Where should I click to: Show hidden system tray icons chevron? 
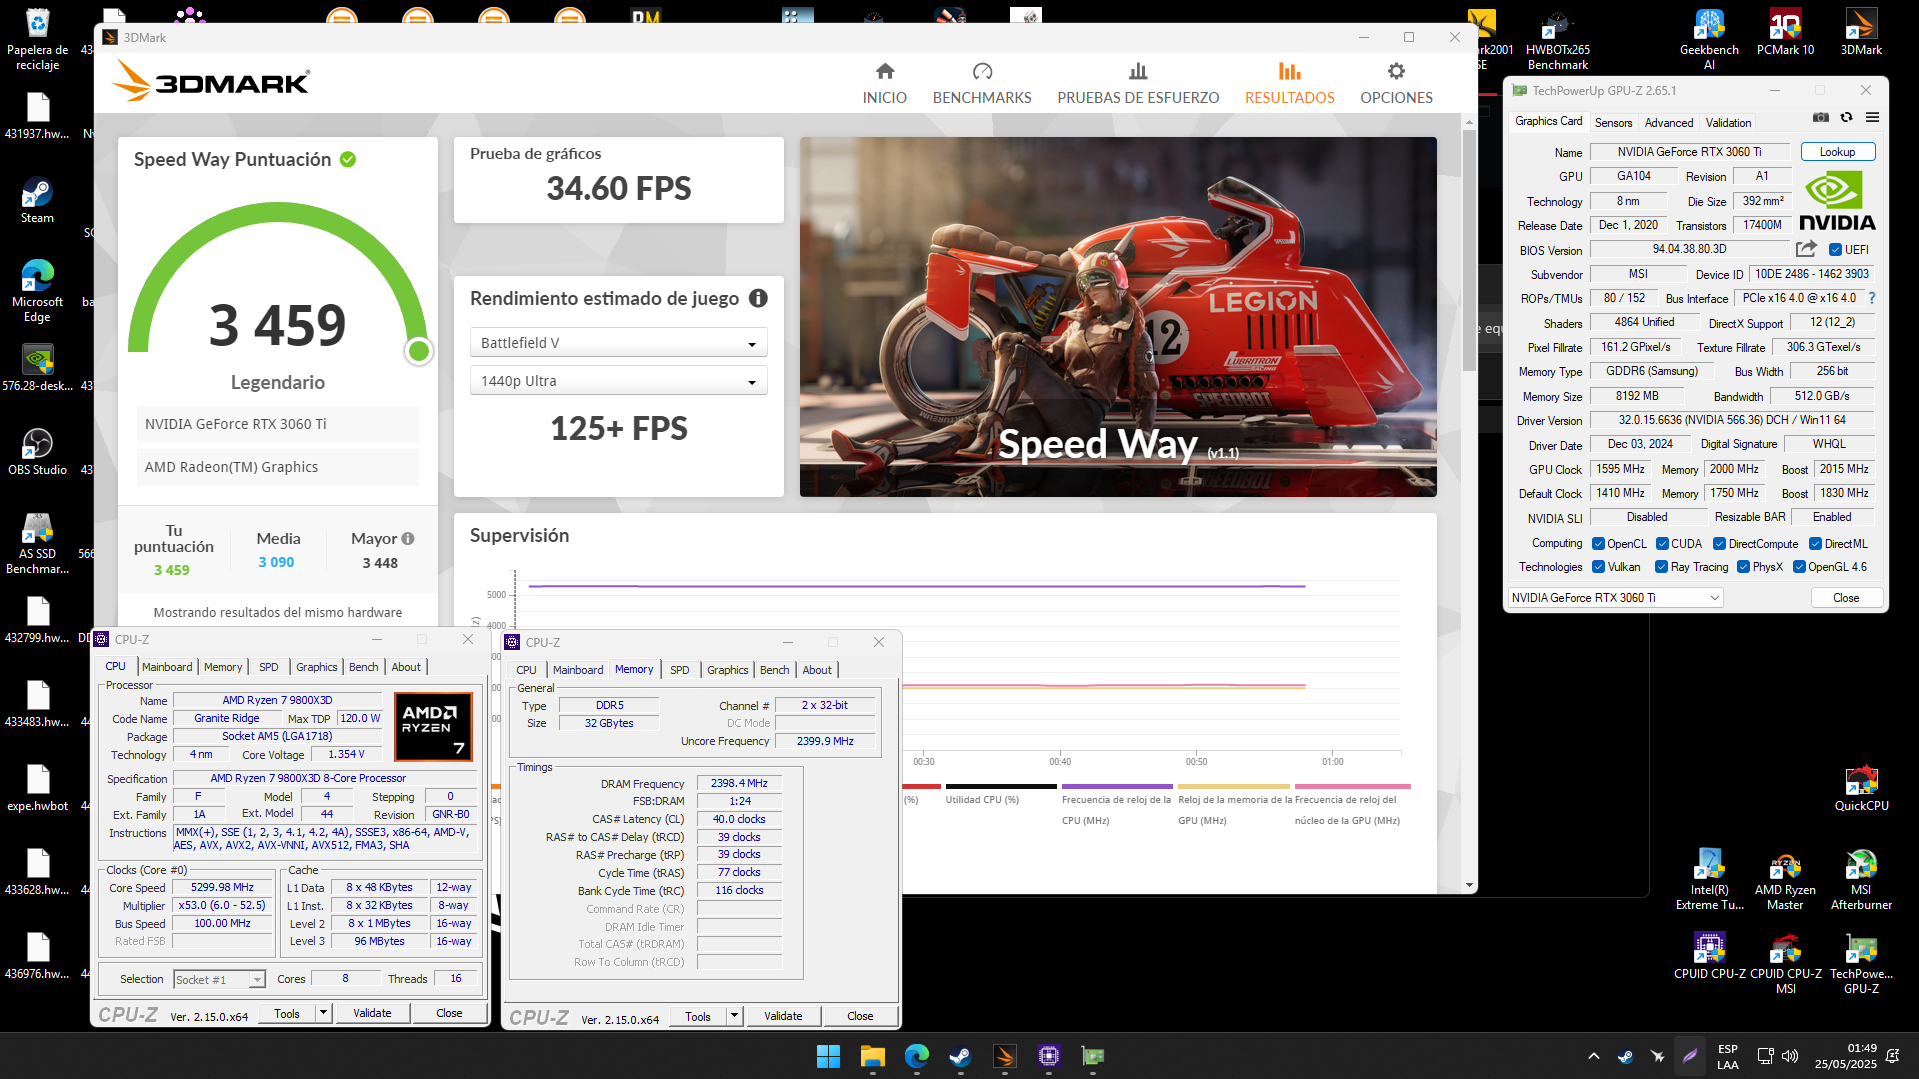pyautogui.click(x=1593, y=1056)
